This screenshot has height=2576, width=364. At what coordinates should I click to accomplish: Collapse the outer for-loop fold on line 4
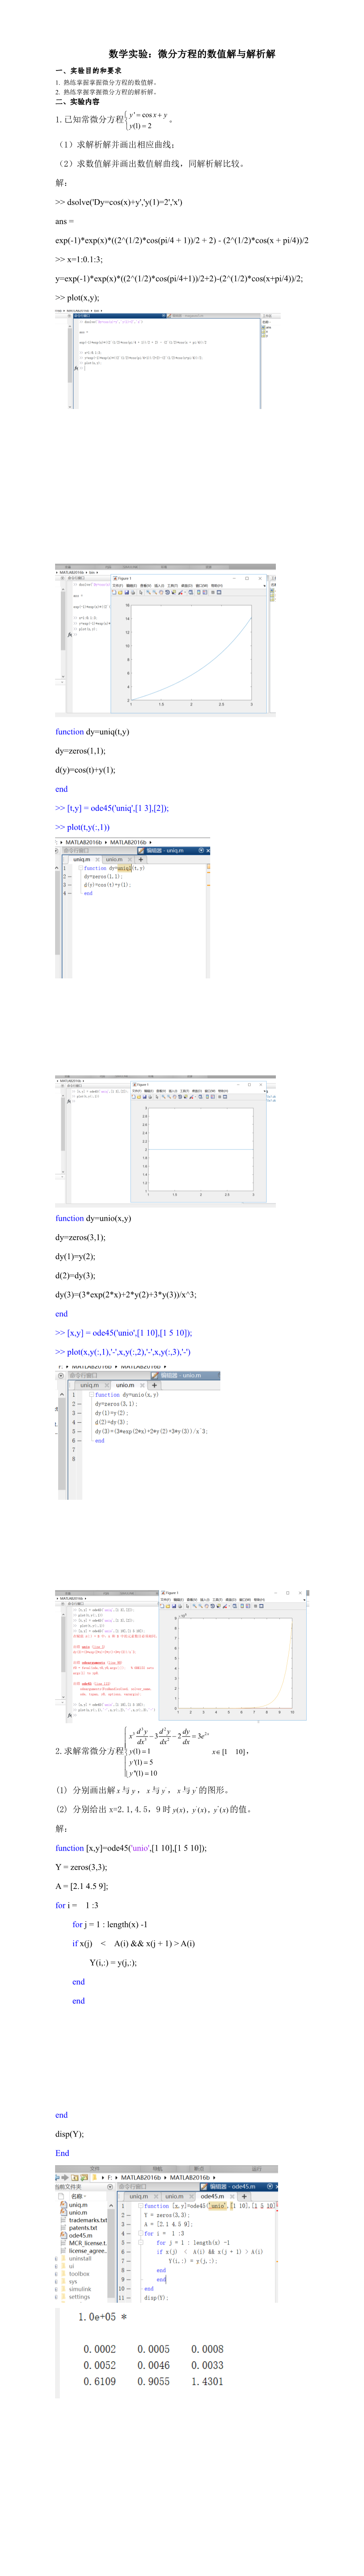point(141,2234)
